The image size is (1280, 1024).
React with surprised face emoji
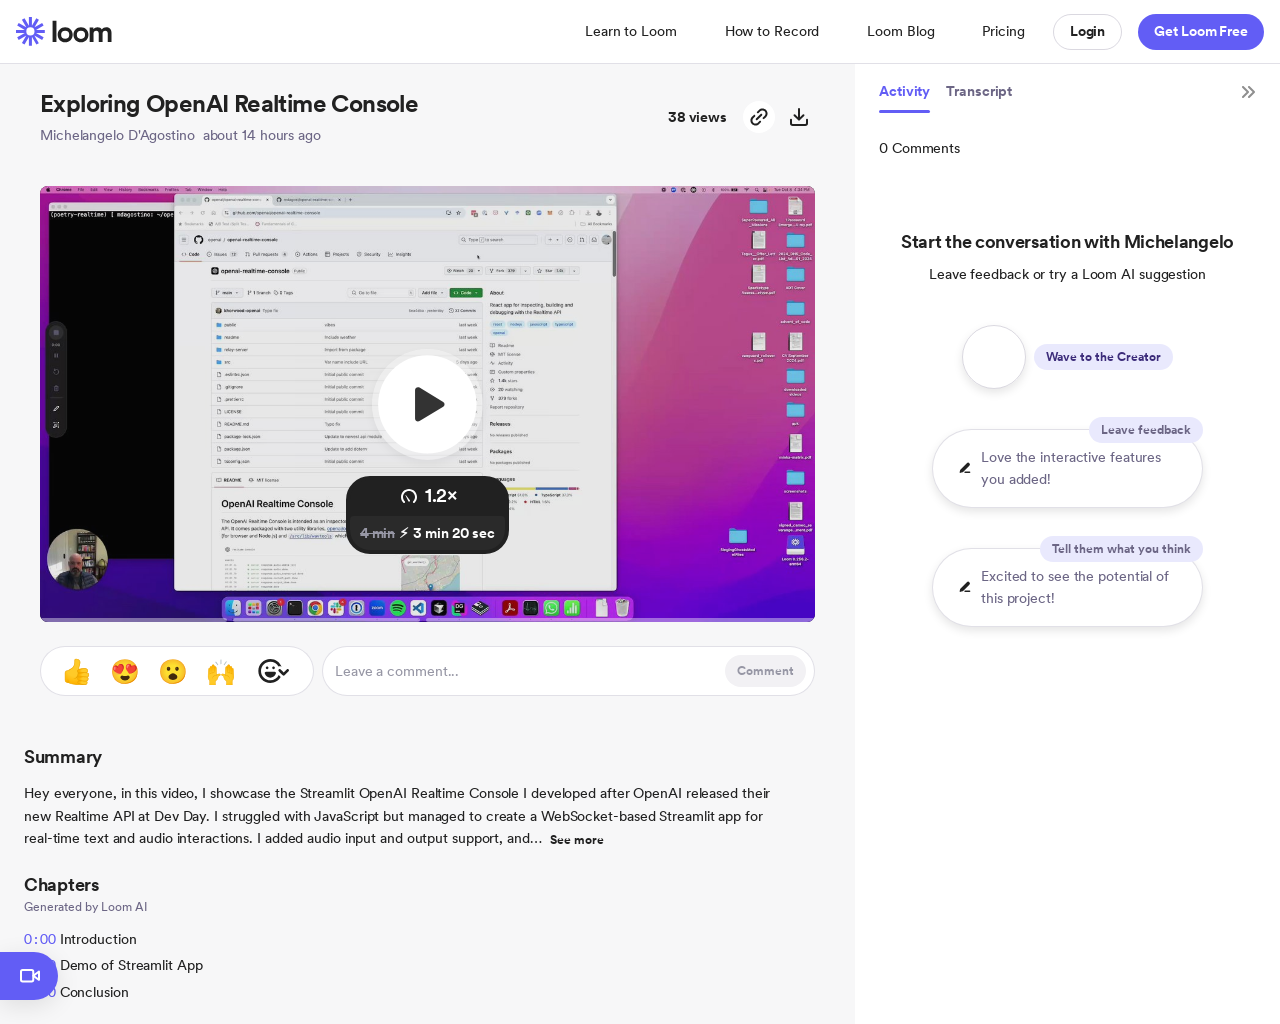pos(173,671)
